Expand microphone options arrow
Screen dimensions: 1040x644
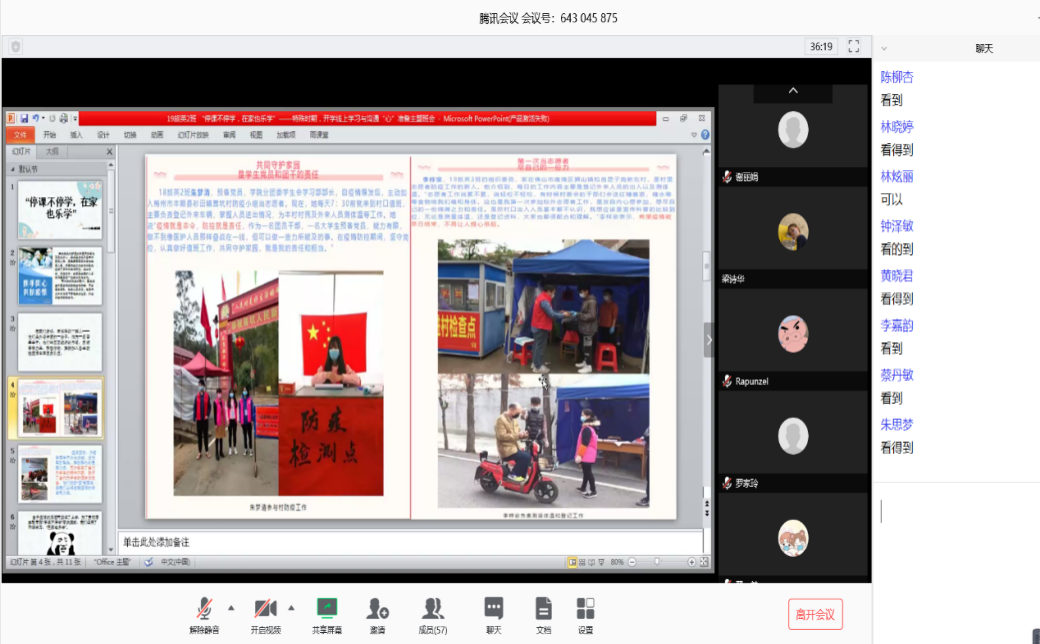click(x=232, y=607)
